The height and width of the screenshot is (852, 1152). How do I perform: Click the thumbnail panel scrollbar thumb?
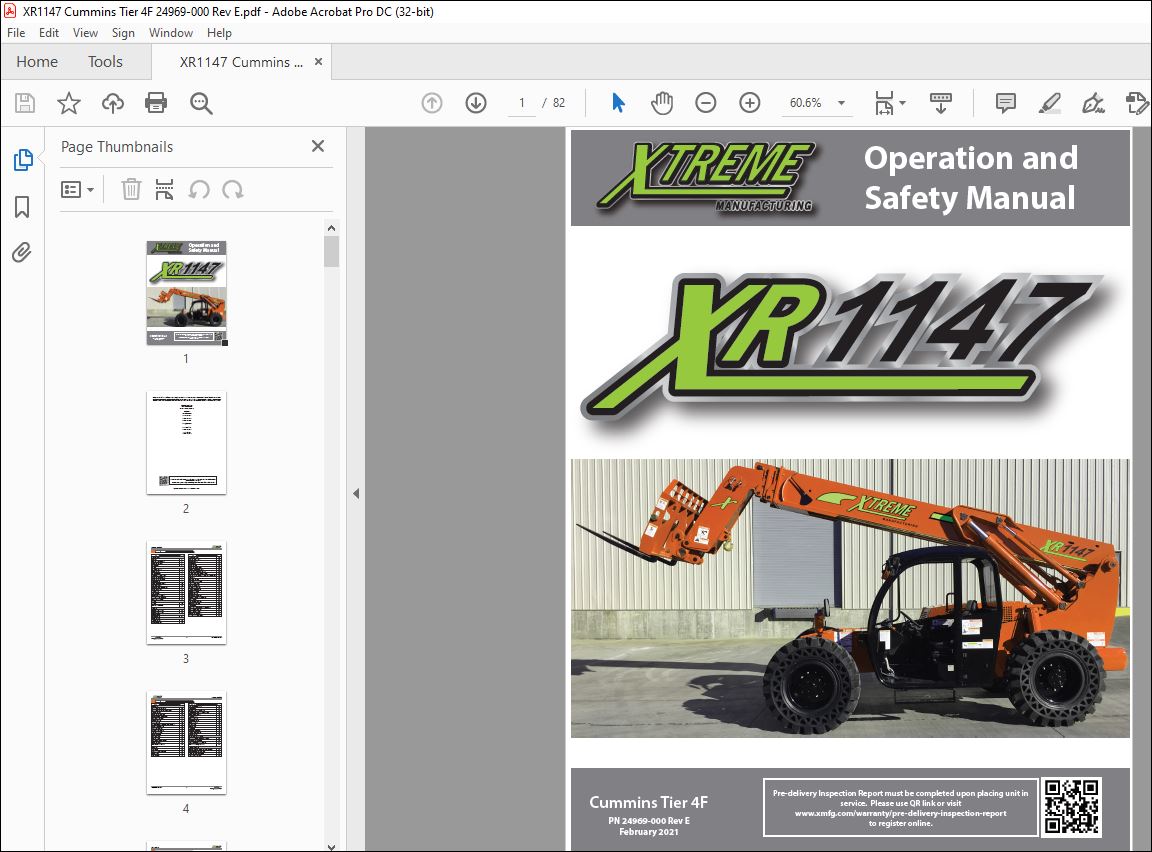coord(331,252)
